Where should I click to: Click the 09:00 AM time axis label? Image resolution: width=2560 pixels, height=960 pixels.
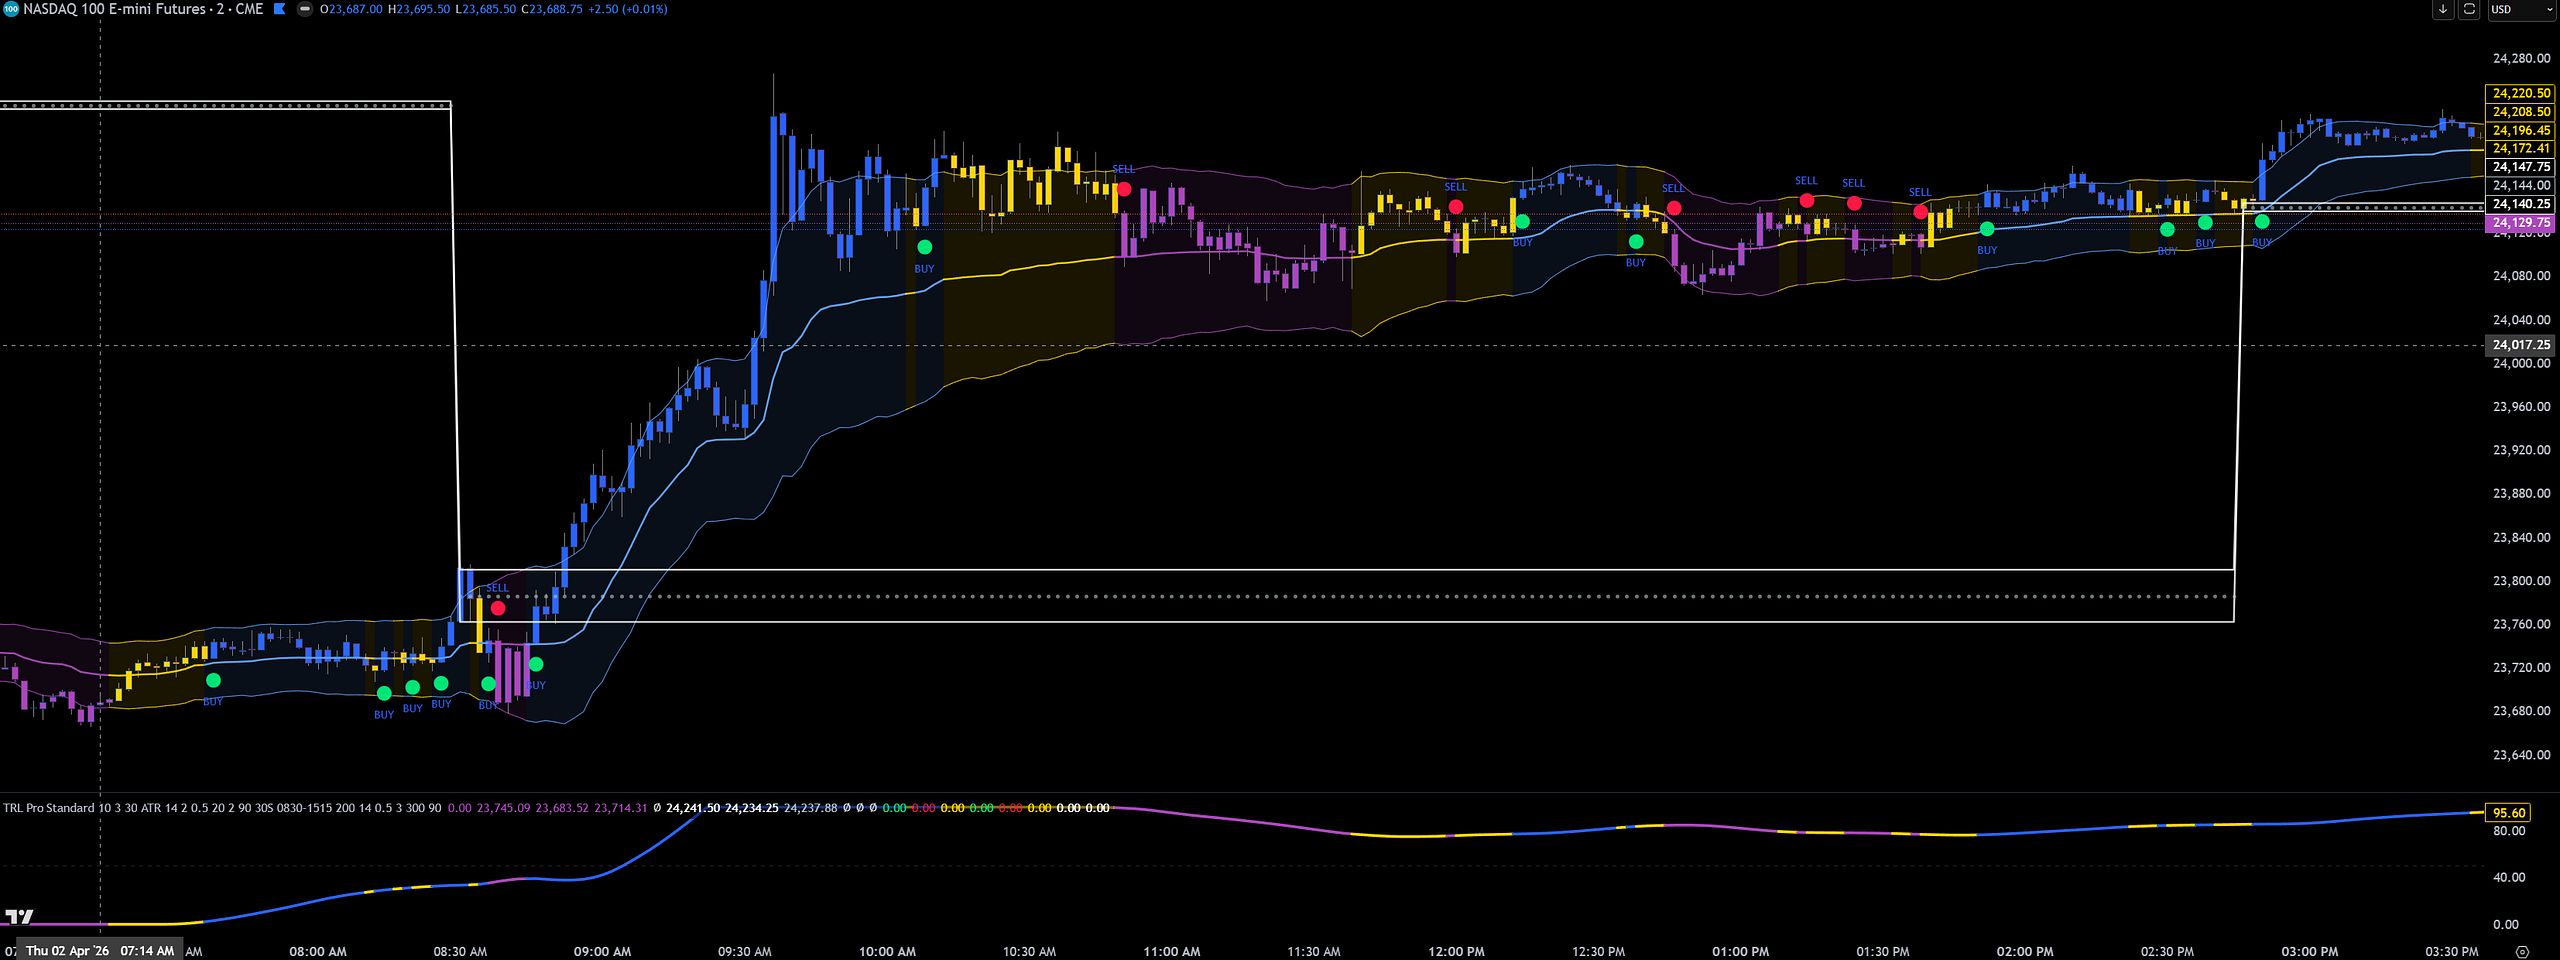pyautogui.click(x=602, y=952)
